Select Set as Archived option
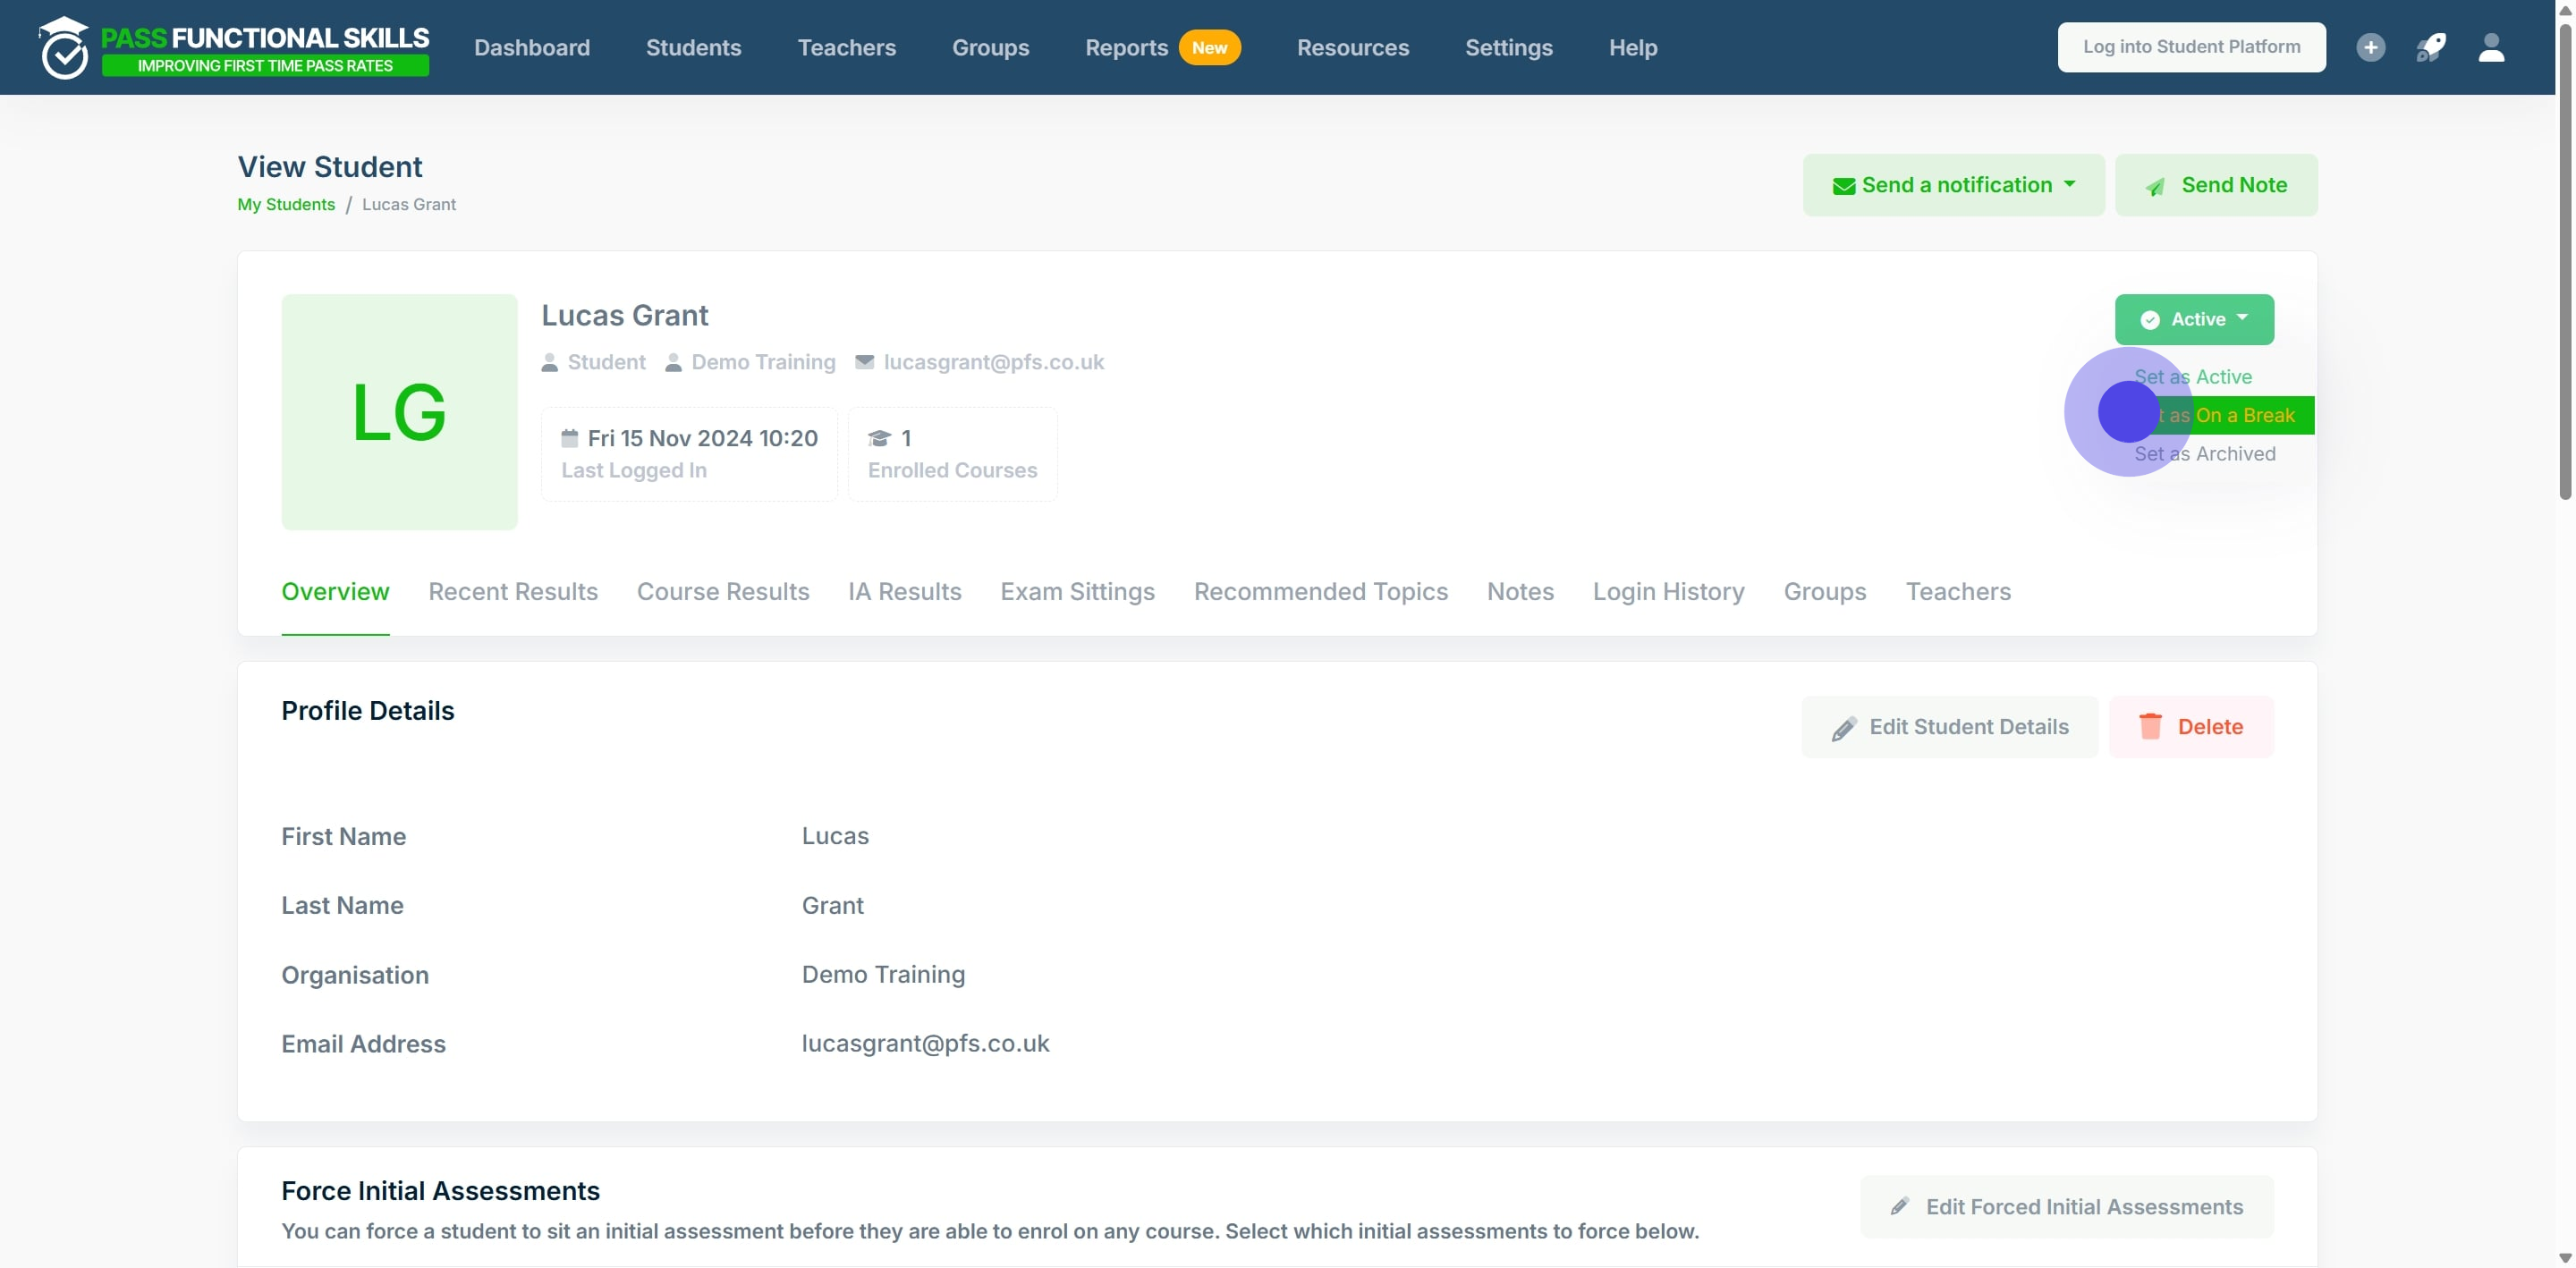 tap(2205, 454)
